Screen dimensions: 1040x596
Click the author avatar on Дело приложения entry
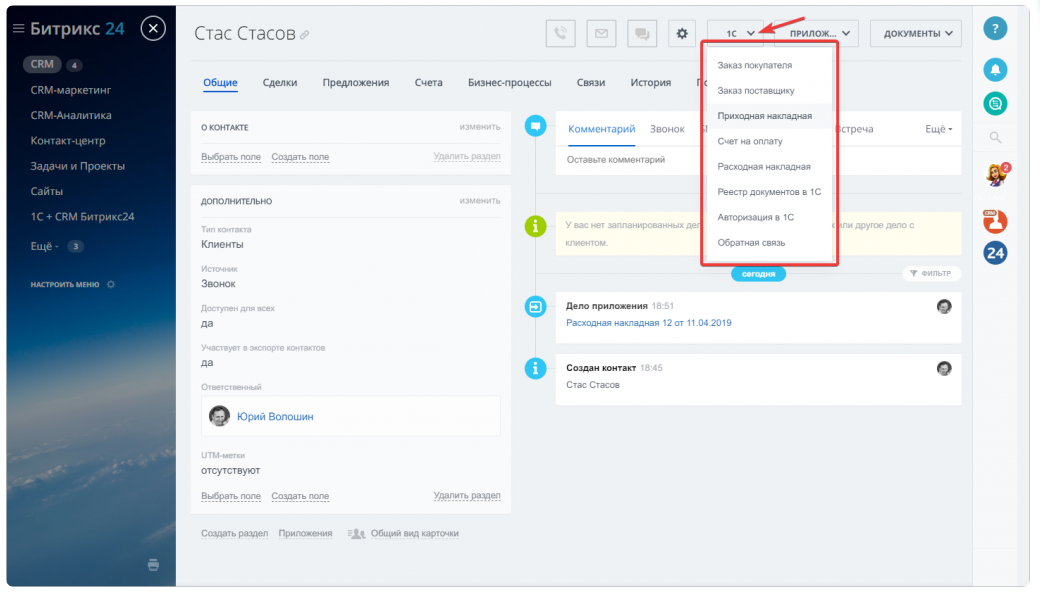tap(944, 306)
